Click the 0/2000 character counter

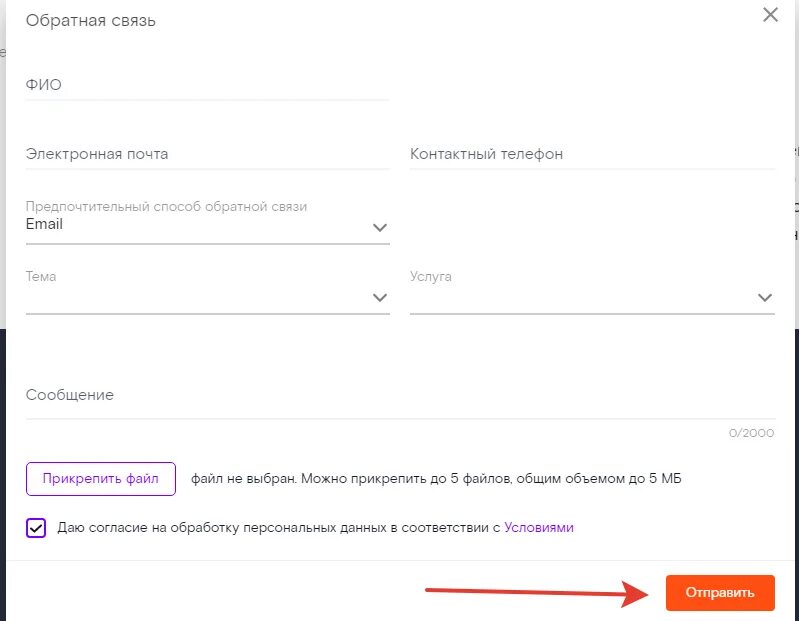[751, 433]
